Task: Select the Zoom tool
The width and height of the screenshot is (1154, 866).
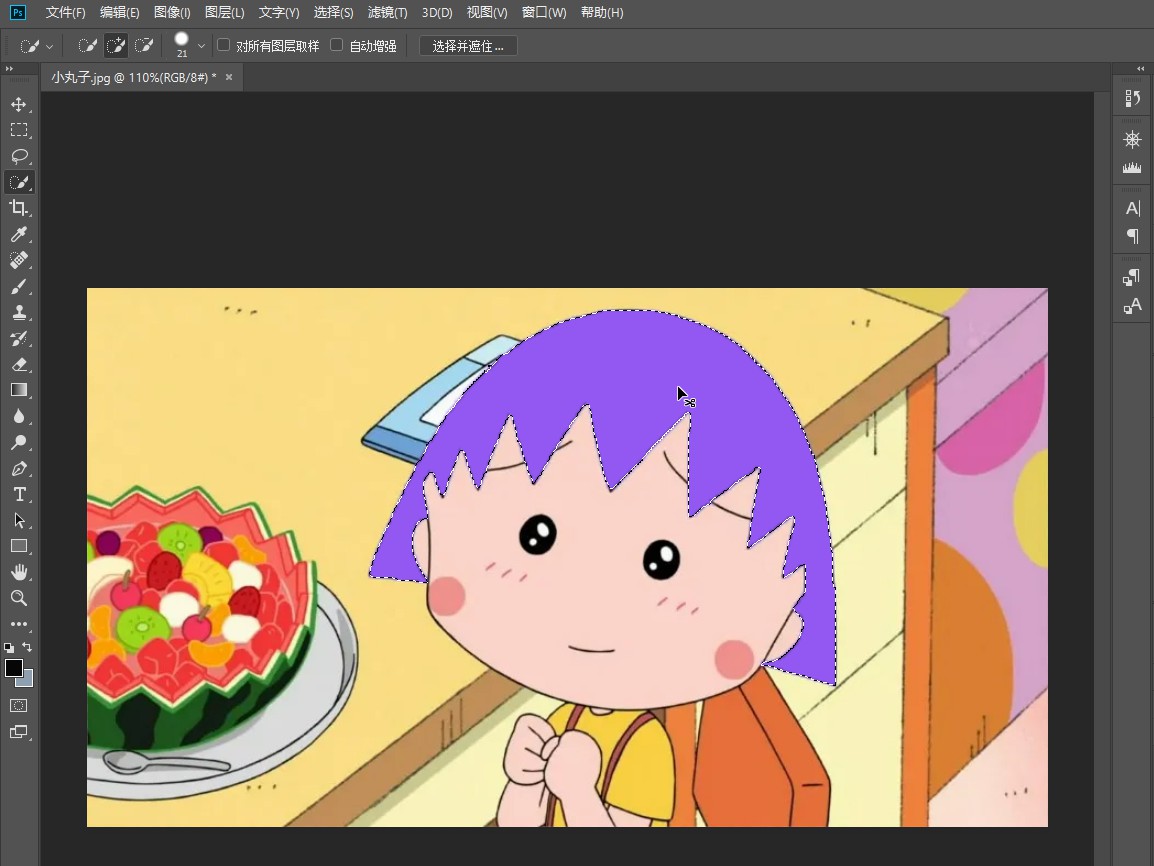Action: [19, 598]
